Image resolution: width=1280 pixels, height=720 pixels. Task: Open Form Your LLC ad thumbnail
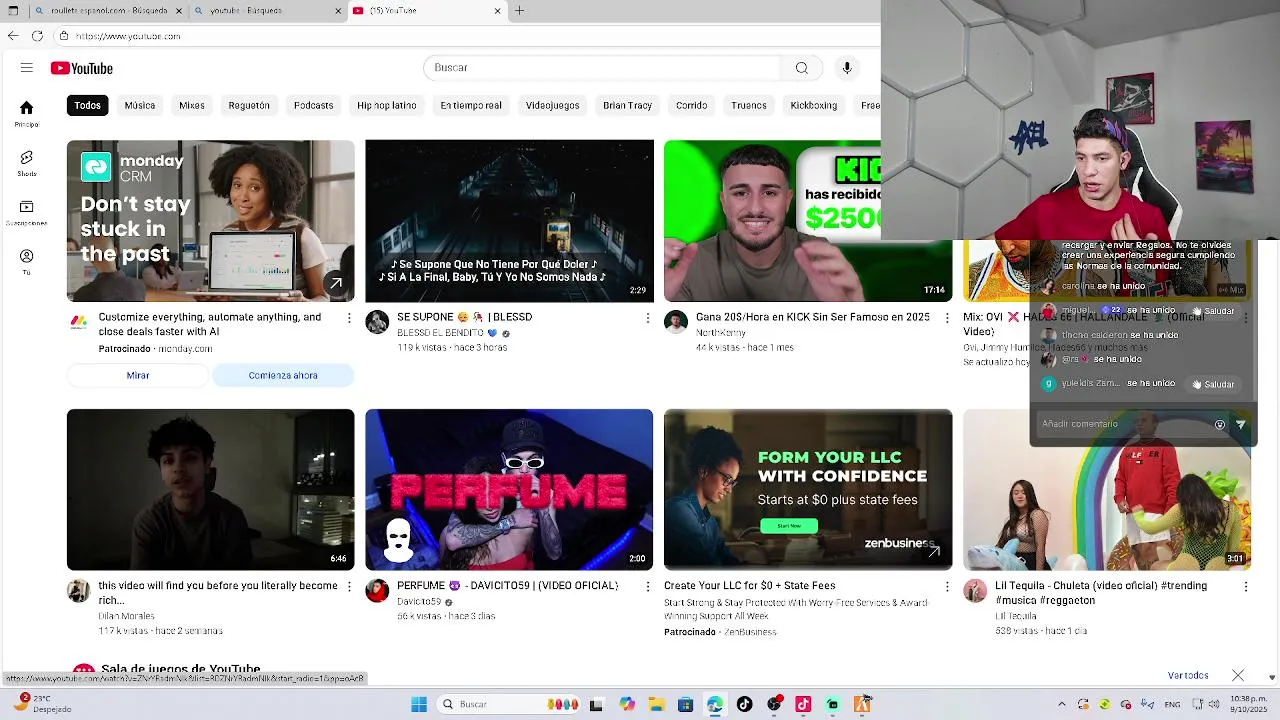pyautogui.click(x=808, y=490)
